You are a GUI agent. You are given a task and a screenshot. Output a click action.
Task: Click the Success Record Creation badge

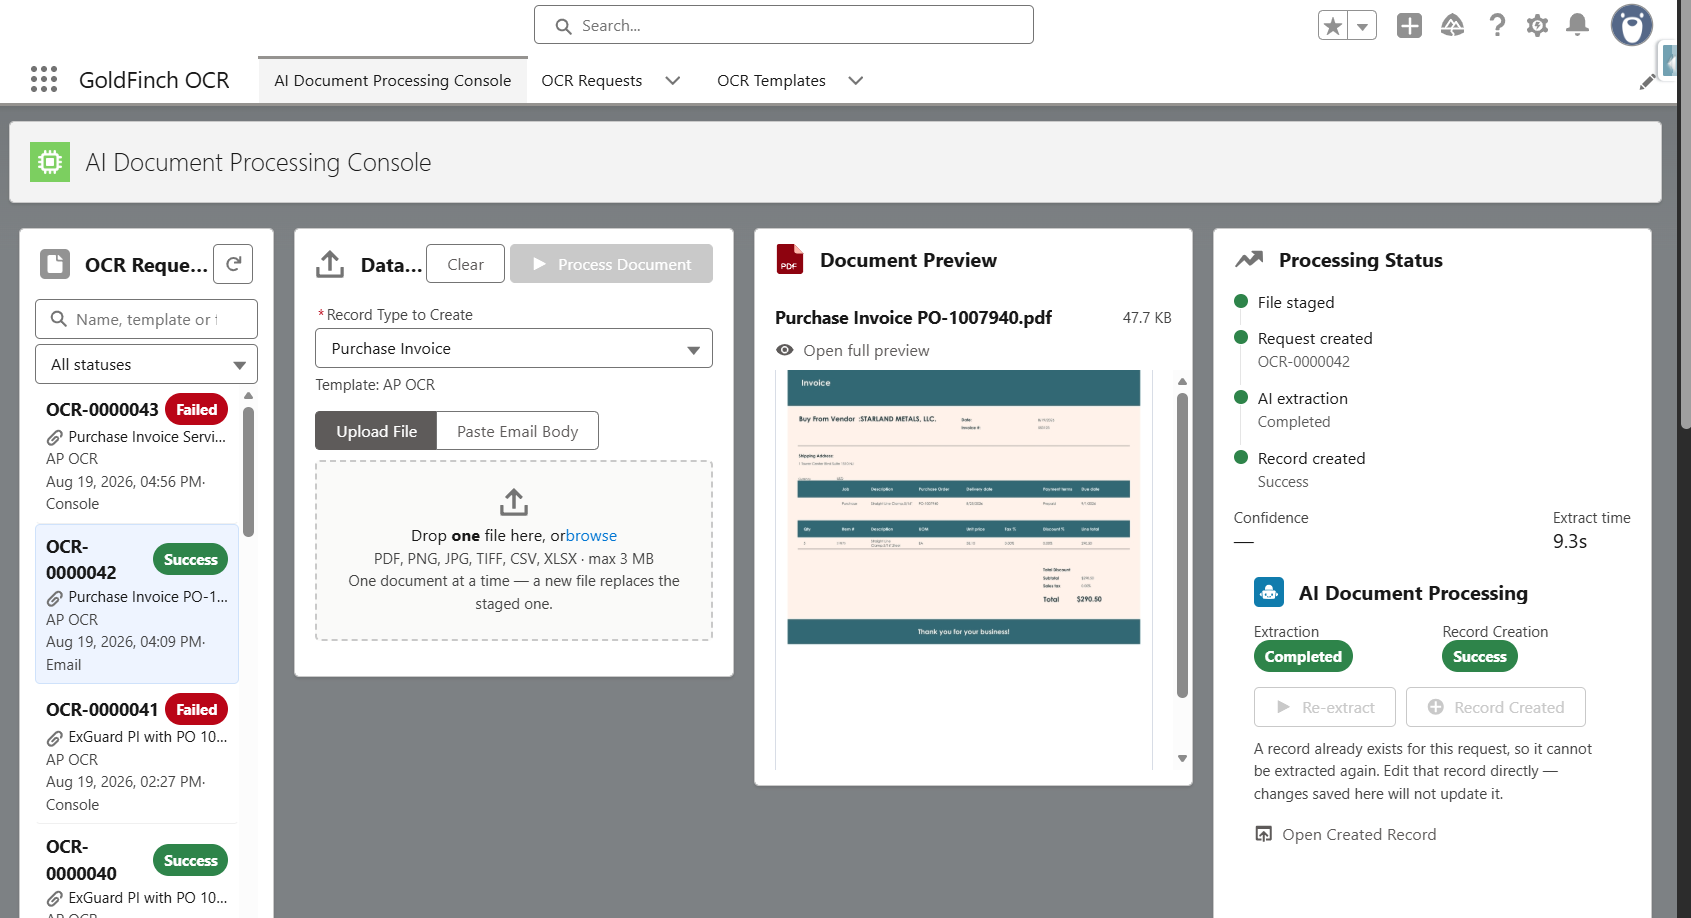click(x=1480, y=656)
